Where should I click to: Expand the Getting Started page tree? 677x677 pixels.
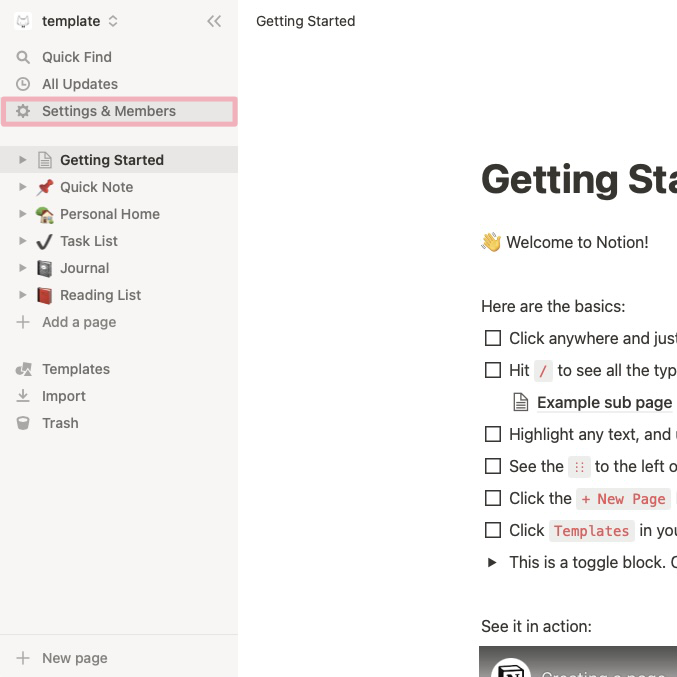coord(22,160)
